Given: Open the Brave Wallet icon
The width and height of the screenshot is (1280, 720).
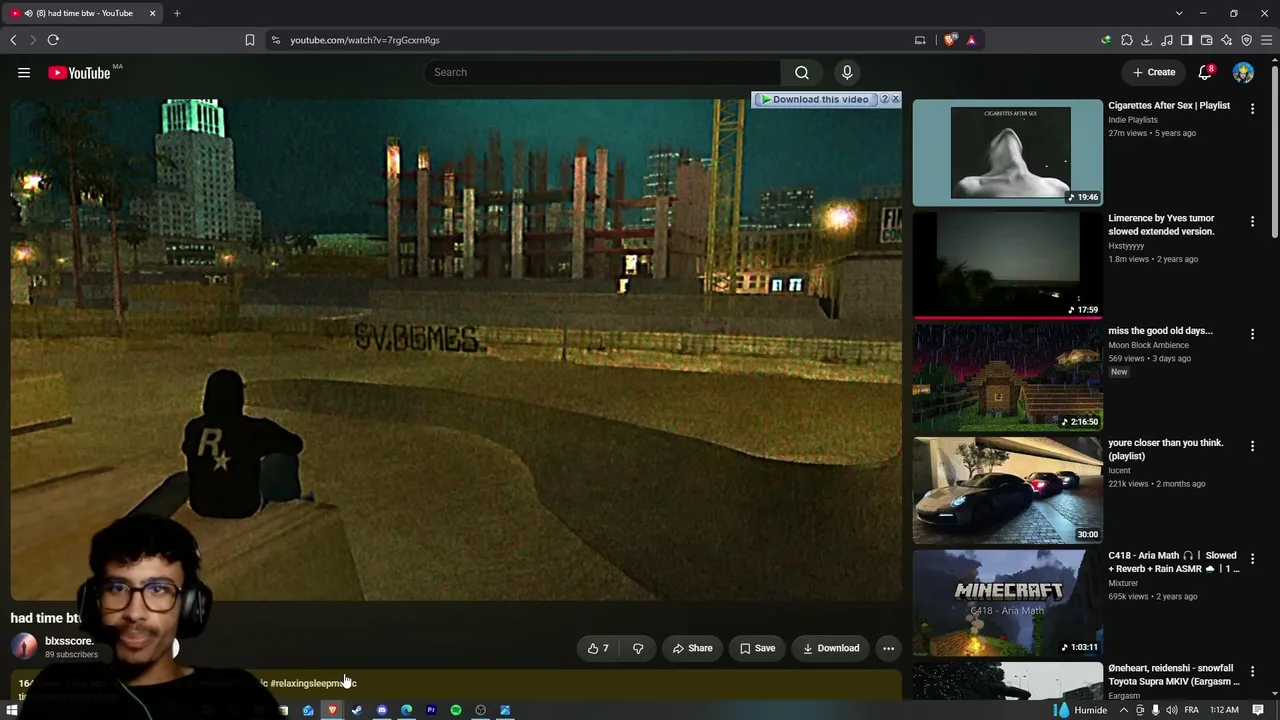Looking at the screenshot, I should point(1207,40).
